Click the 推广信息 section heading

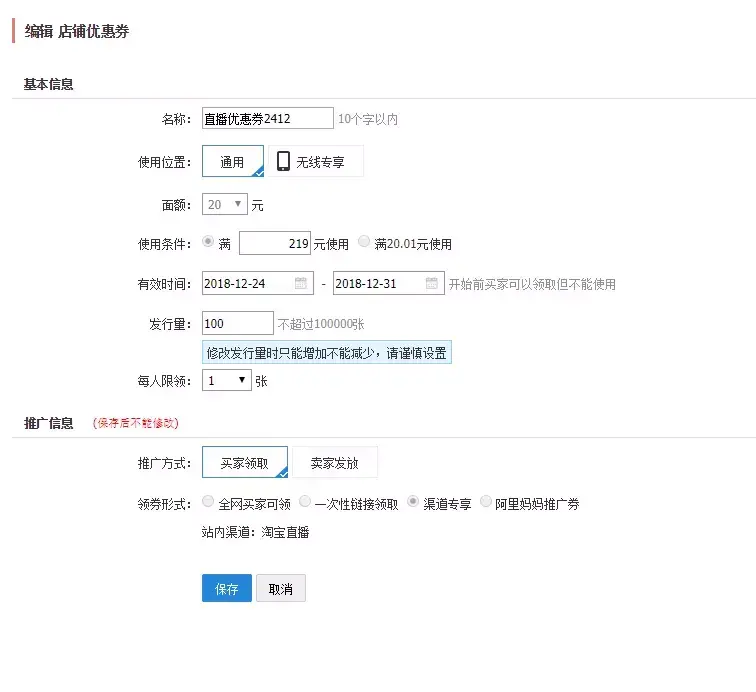pos(49,423)
